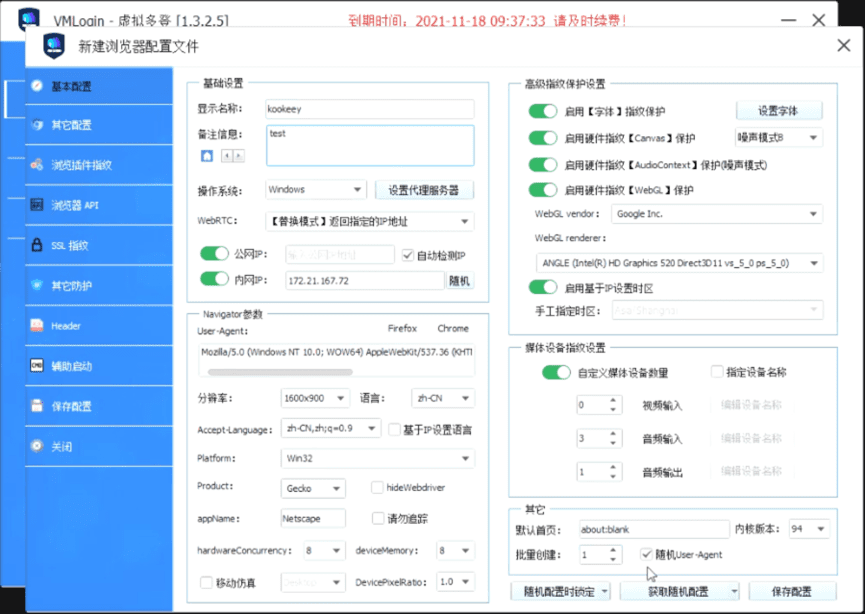Open the 内核版本 94 dropdown
Image resolution: width=866 pixels, height=614 pixels.
pyautogui.click(x=809, y=529)
